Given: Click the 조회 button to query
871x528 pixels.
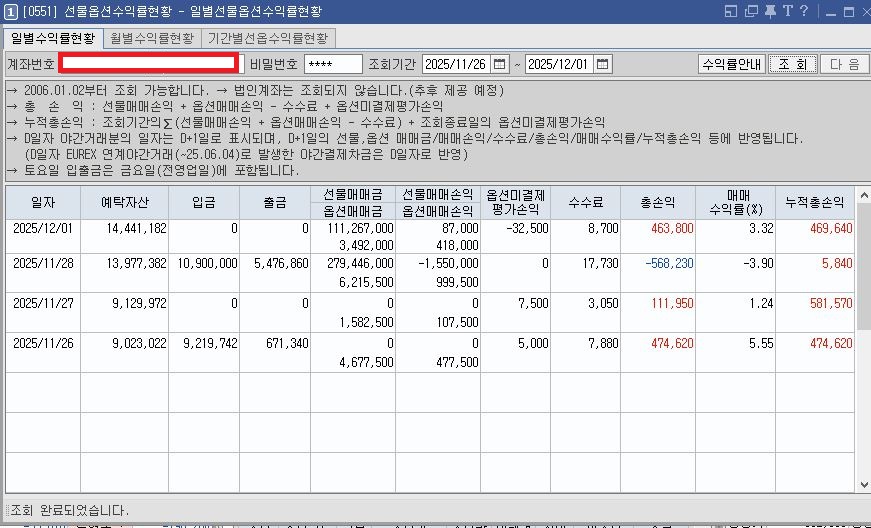Looking at the screenshot, I should point(793,64).
